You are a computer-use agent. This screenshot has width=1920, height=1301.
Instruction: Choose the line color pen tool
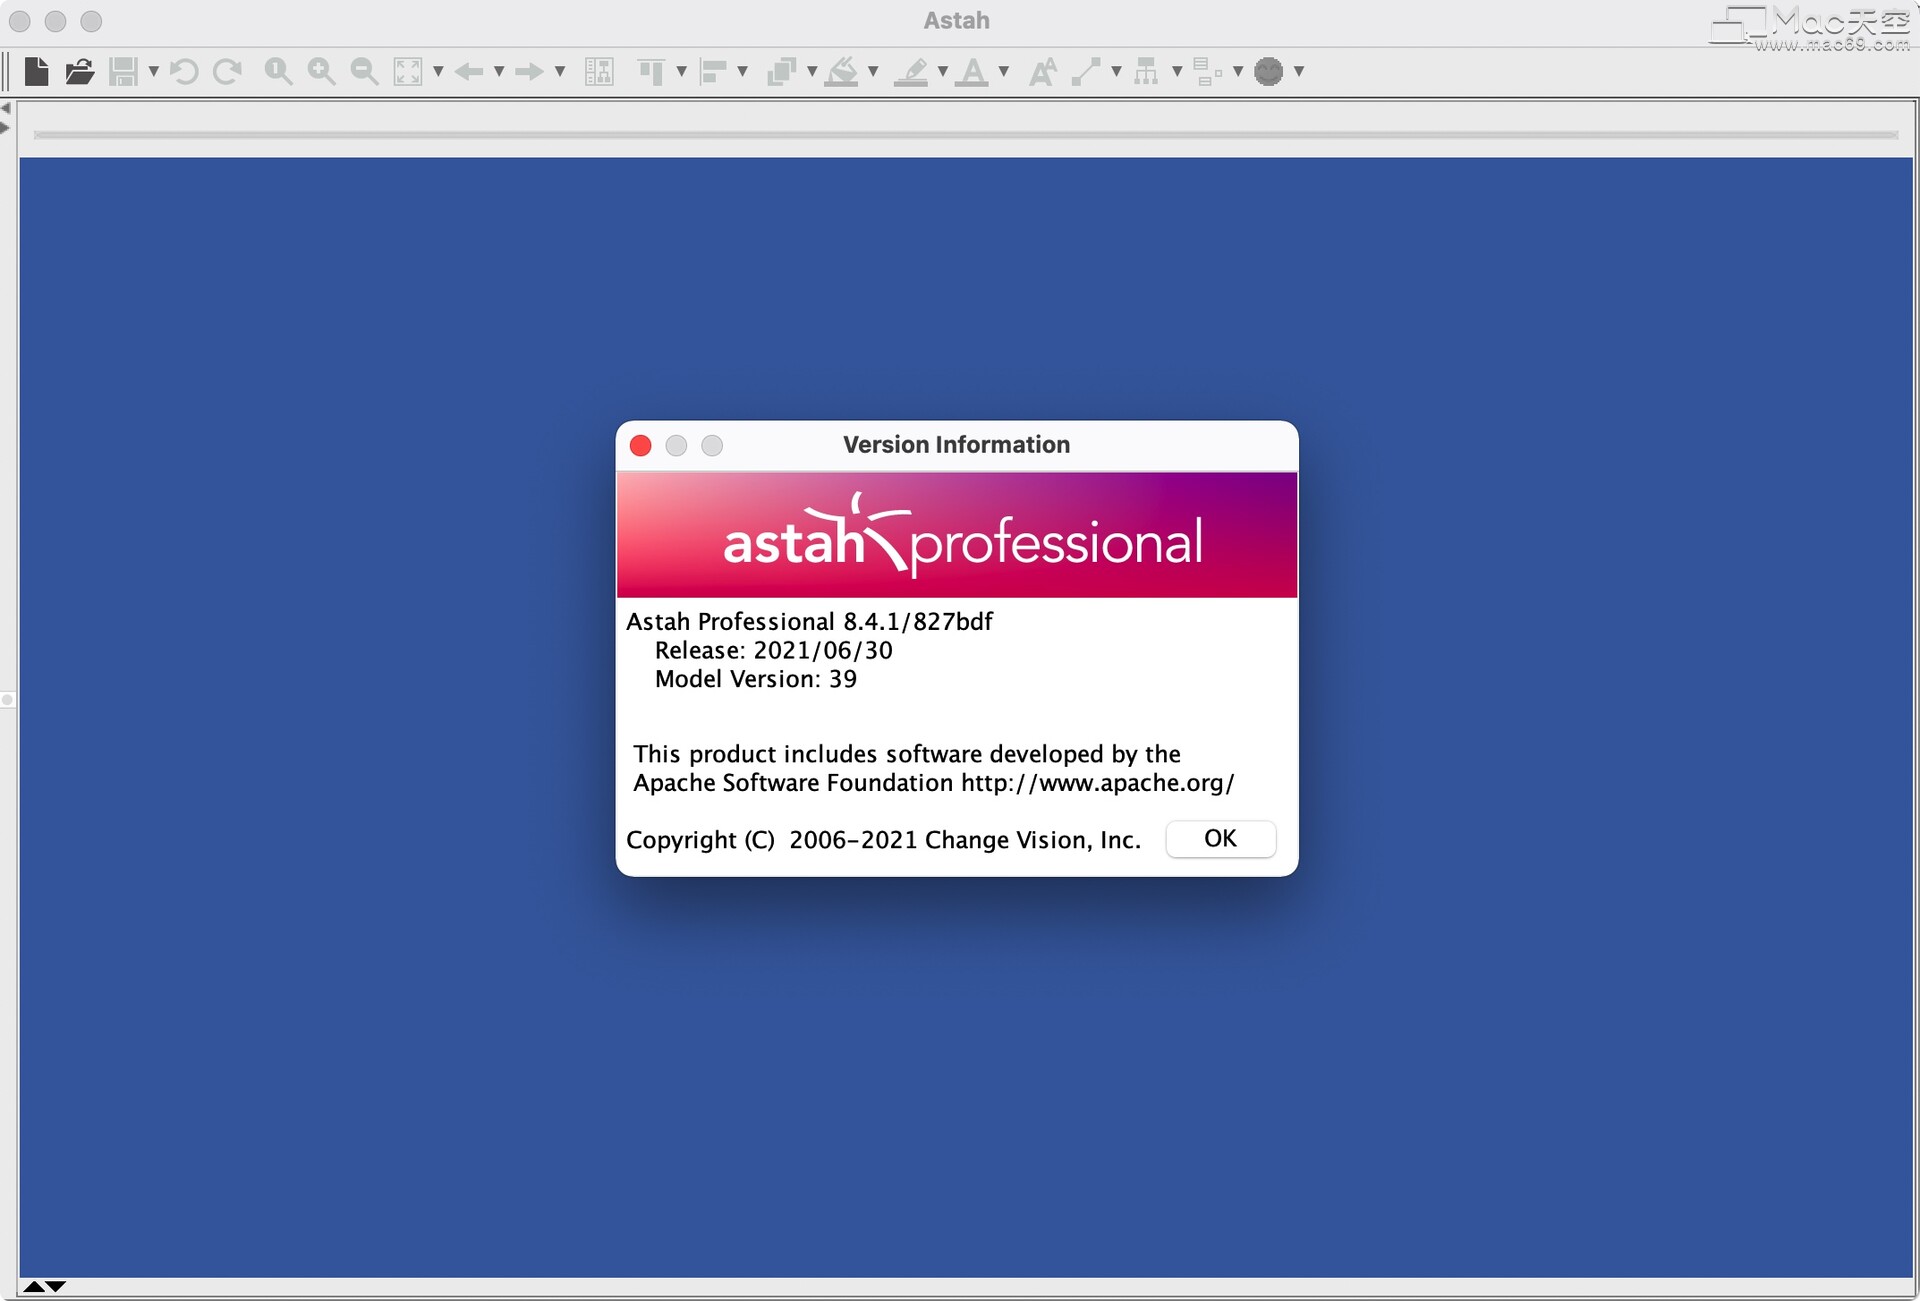click(x=911, y=71)
